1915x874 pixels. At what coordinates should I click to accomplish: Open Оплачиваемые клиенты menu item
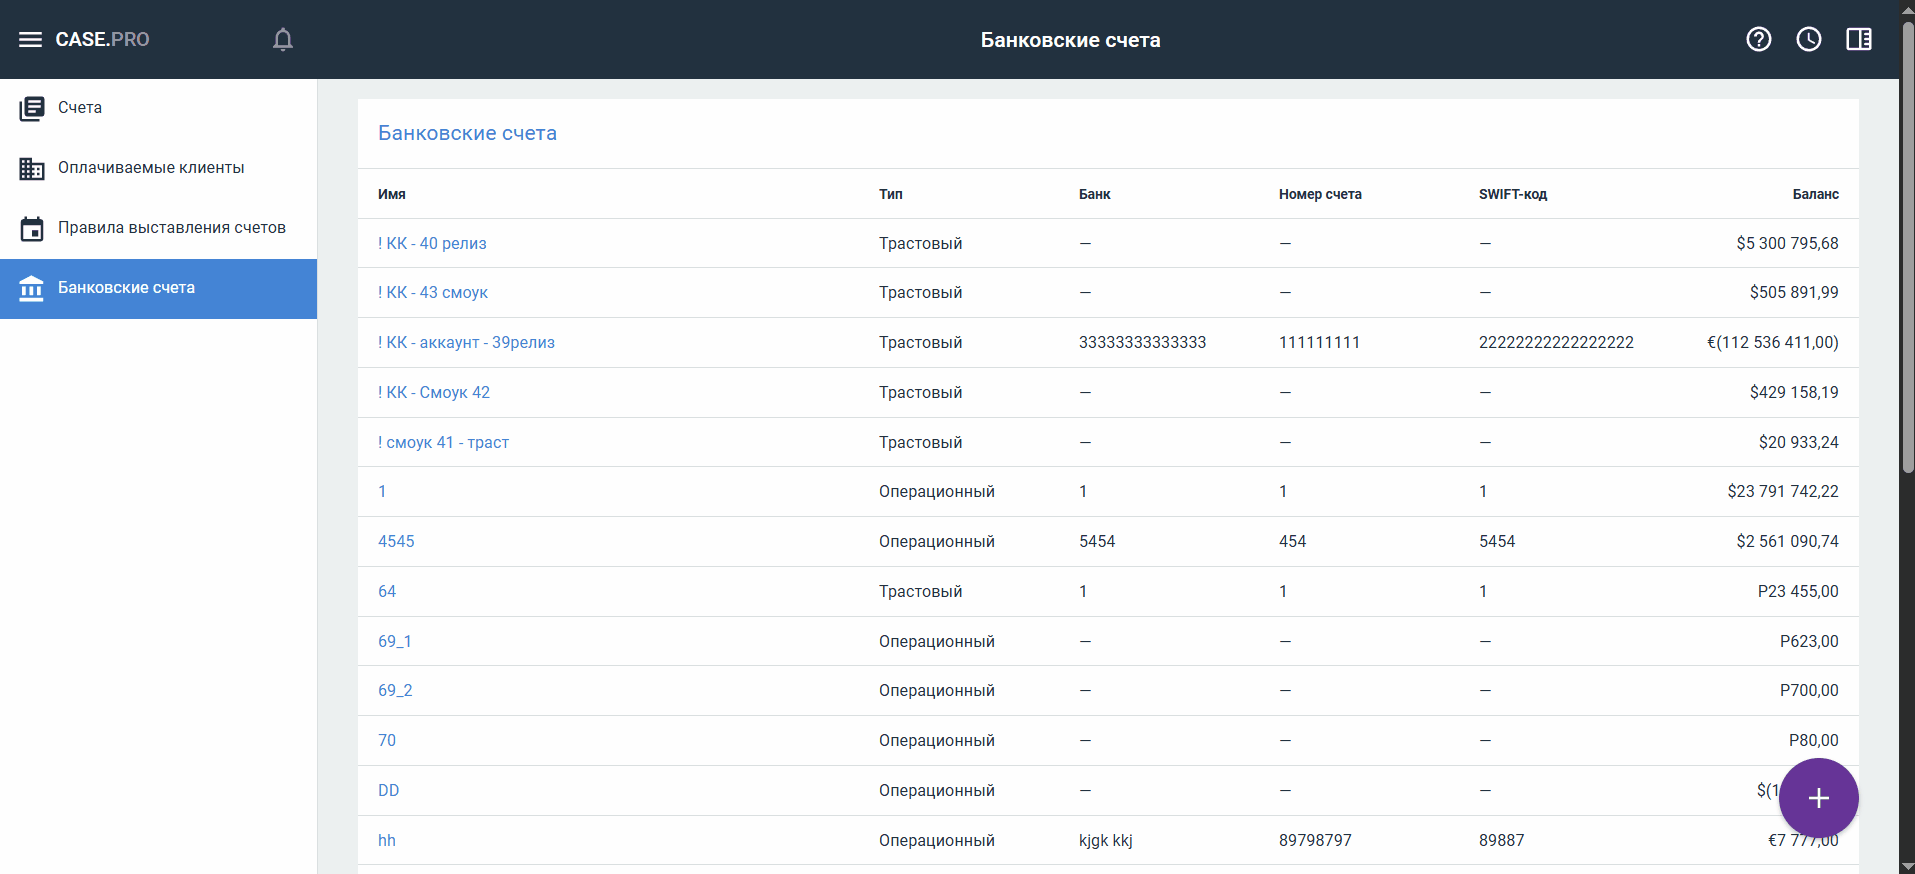tap(151, 168)
